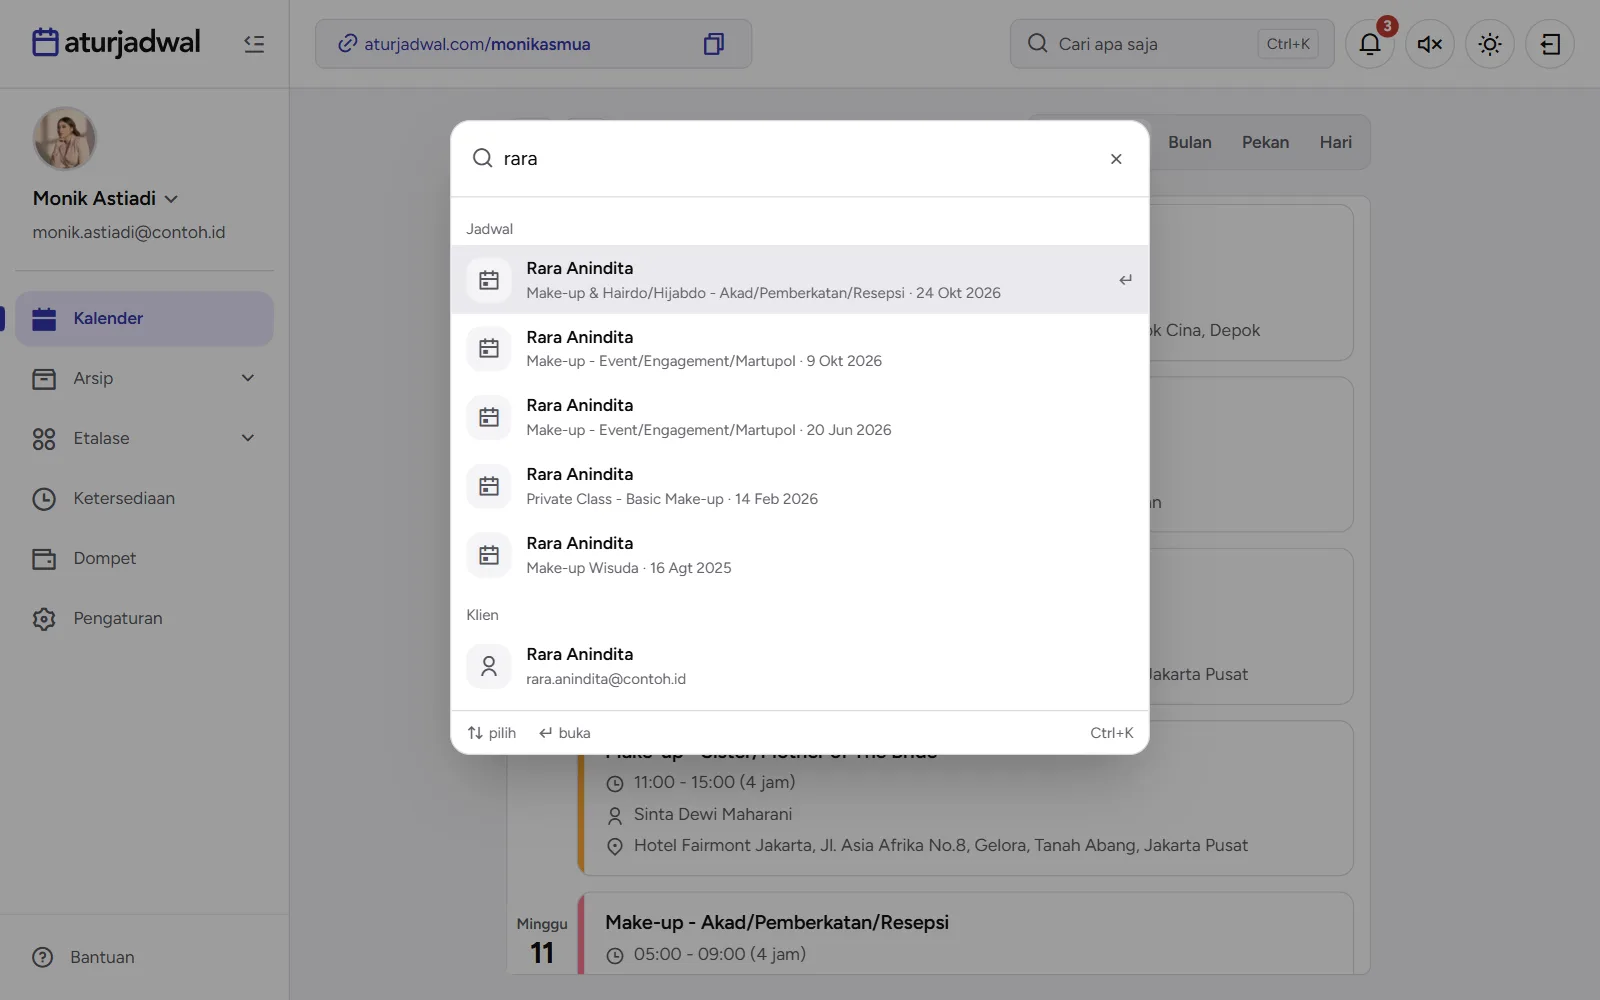Click the aturjadwal logo icon

45,42
